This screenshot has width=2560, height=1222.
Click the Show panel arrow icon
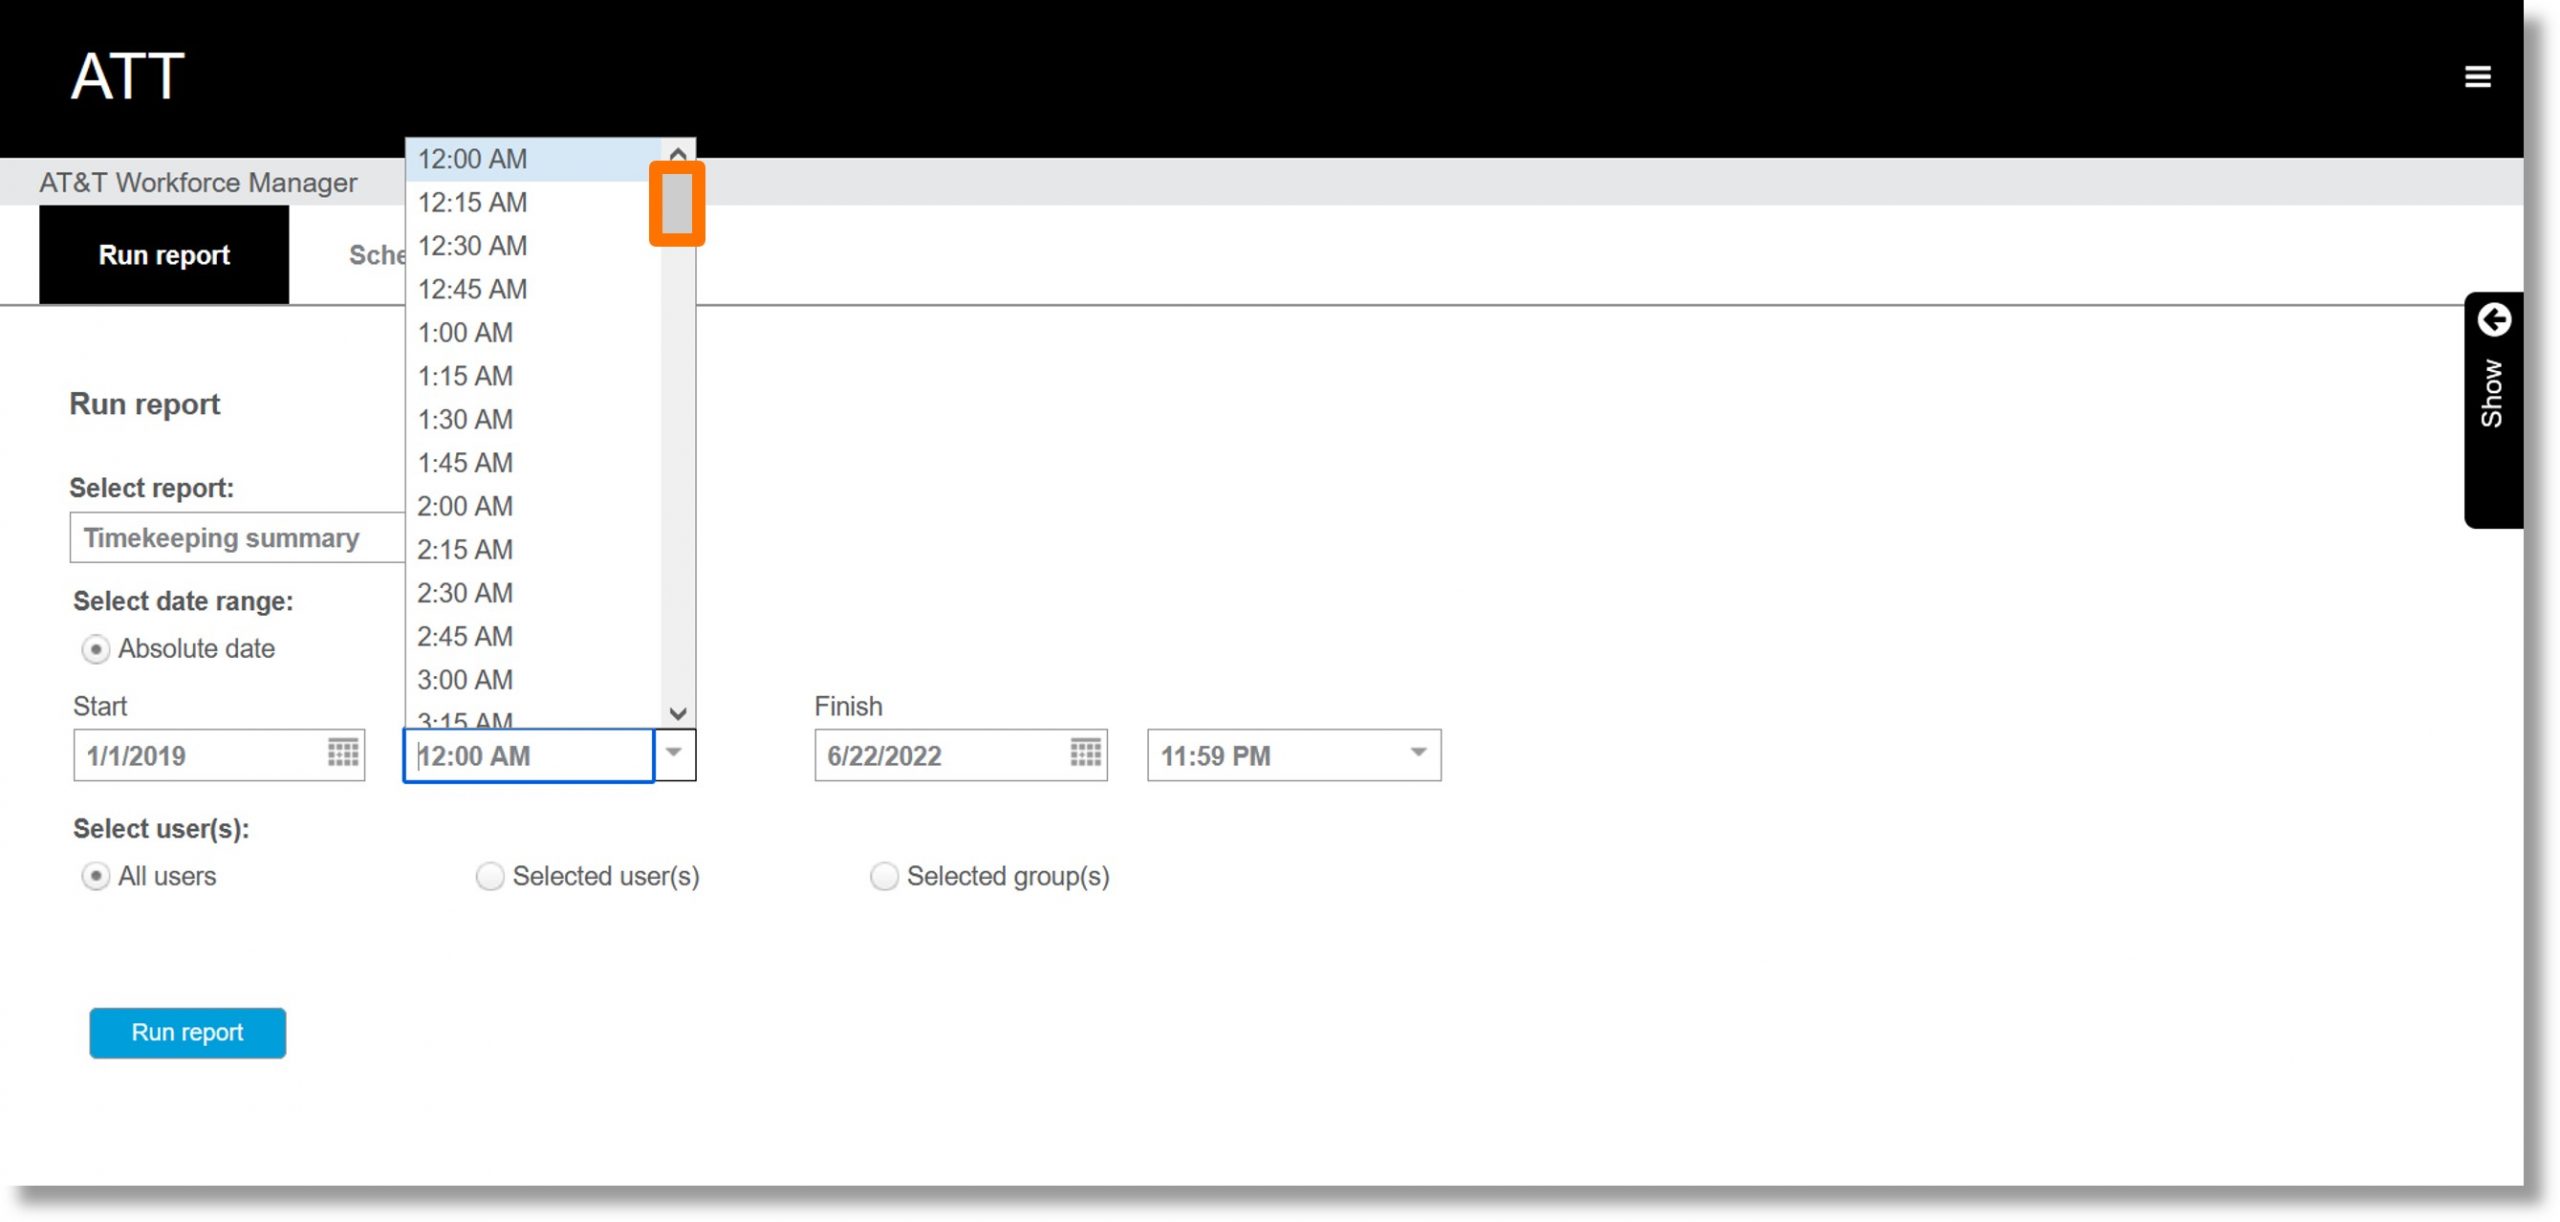click(2494, 320)
